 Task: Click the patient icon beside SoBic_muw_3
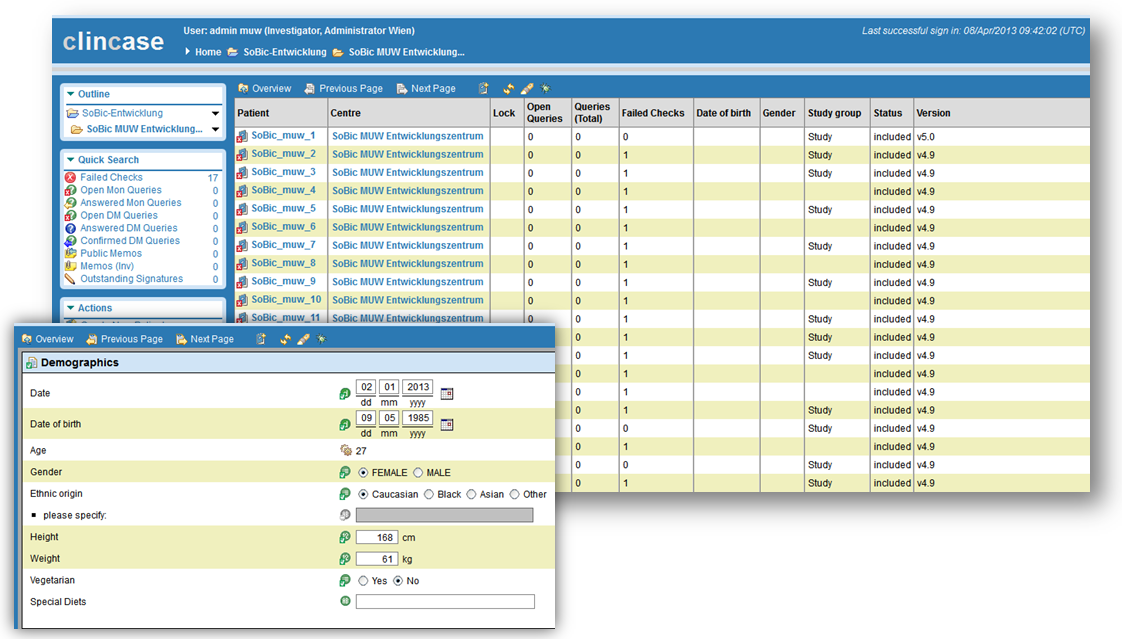242,173
